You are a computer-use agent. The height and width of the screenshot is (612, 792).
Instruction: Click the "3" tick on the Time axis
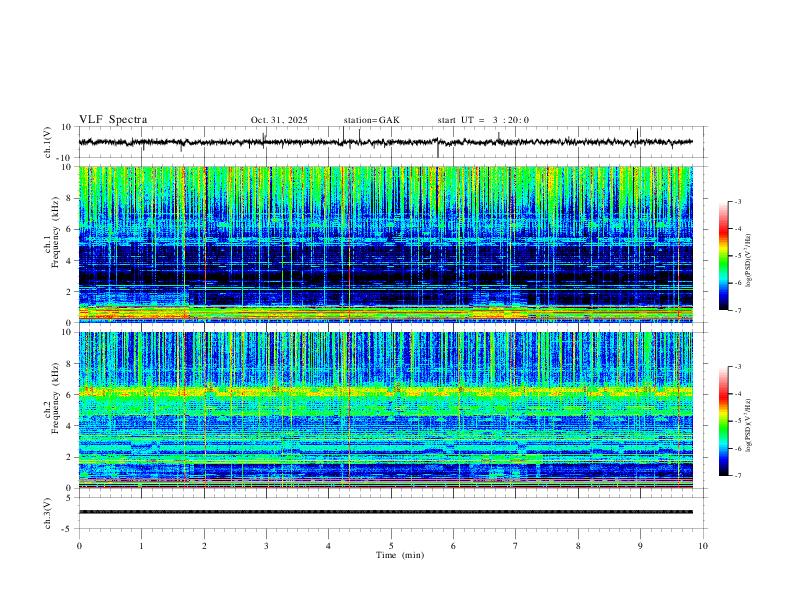point(266,546)
